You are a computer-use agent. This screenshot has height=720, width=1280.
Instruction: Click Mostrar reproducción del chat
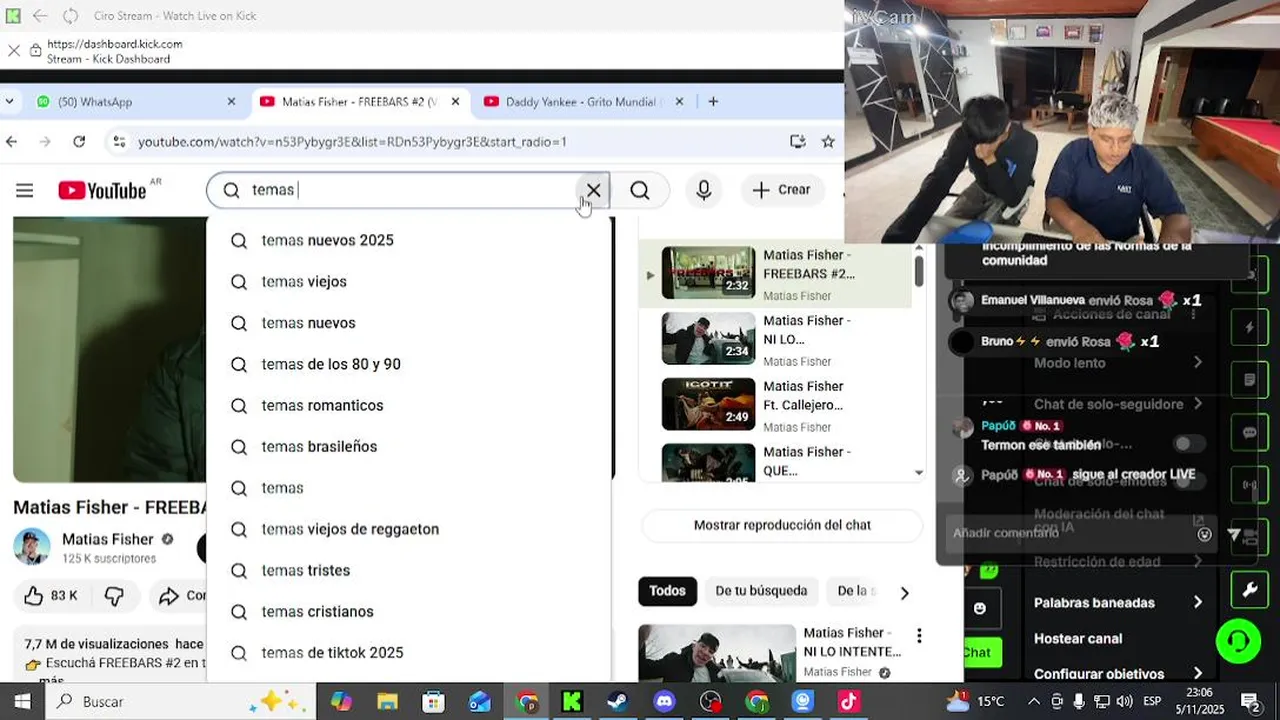[x=782, y=525]
